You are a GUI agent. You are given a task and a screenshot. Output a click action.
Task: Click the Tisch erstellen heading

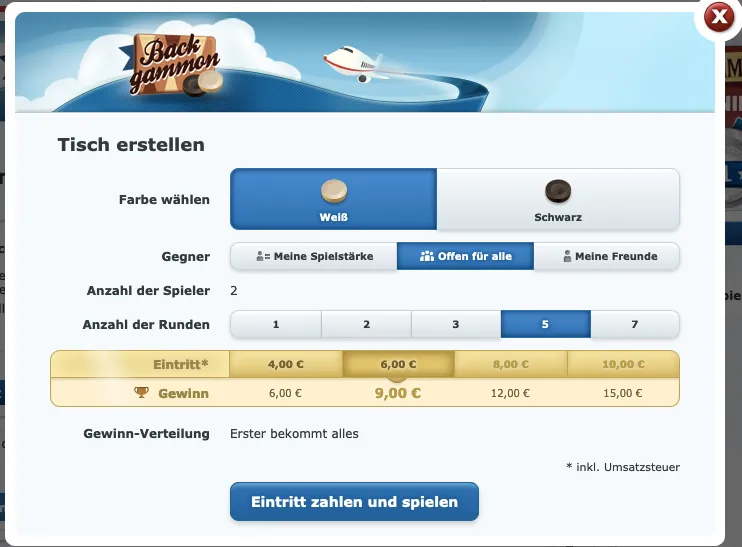[x=131, y=145]
